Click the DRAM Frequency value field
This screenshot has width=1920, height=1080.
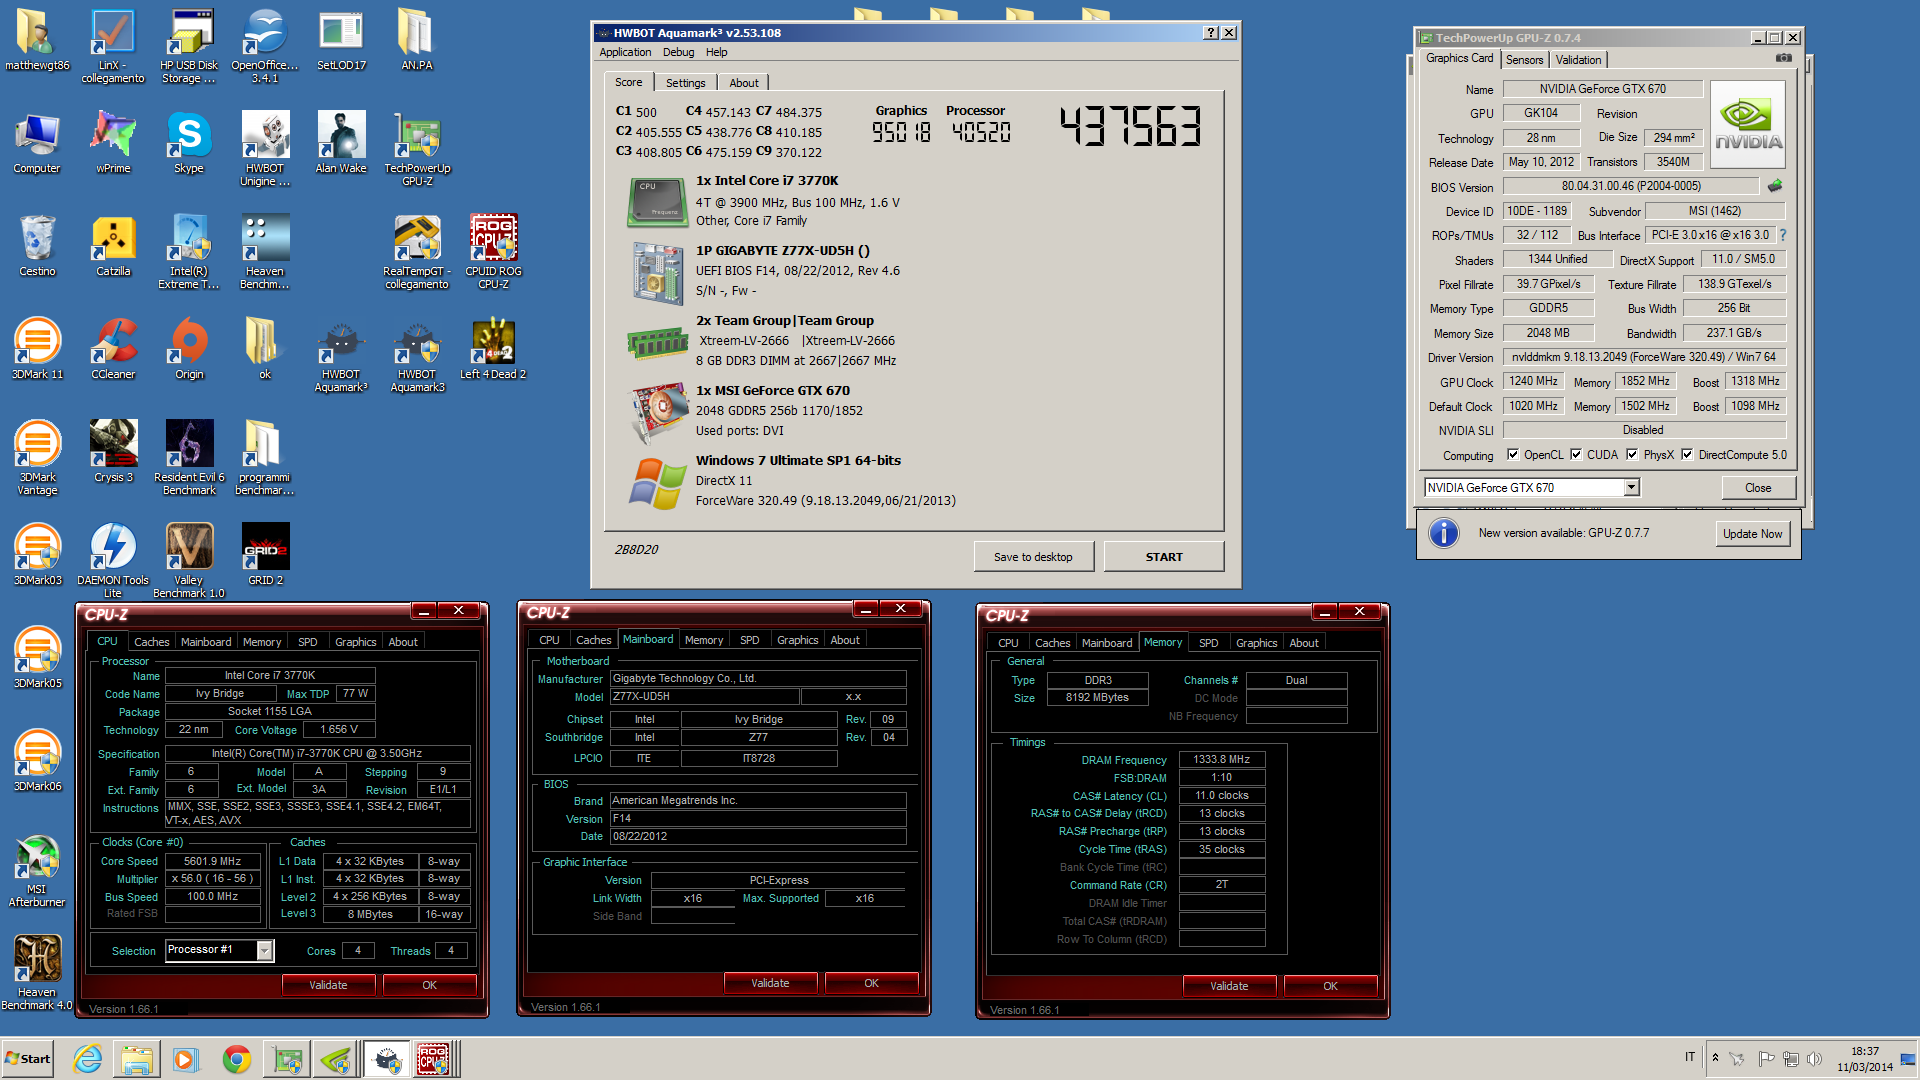click(1222, 759)
